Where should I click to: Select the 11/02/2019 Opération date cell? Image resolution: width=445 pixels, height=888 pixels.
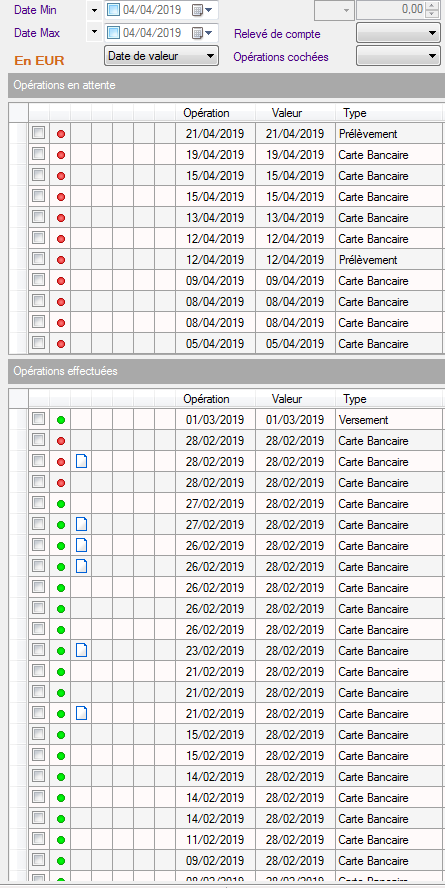point(215,839)
